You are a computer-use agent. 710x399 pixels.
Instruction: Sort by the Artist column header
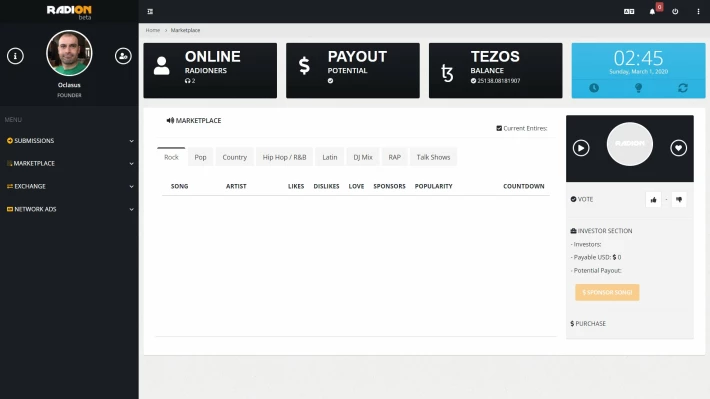coord(236,186)
